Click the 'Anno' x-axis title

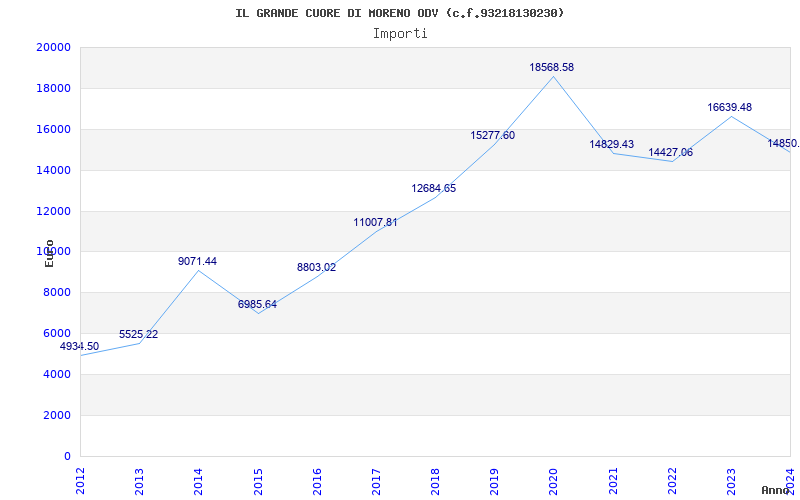[x=775, y=490]
